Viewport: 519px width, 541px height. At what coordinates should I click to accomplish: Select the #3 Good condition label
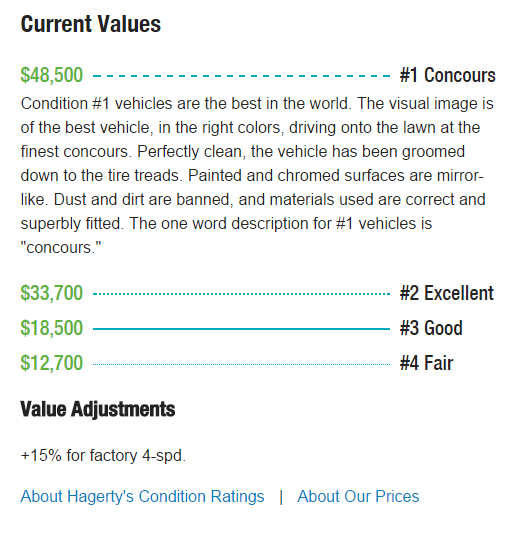(x=431, y=328)
